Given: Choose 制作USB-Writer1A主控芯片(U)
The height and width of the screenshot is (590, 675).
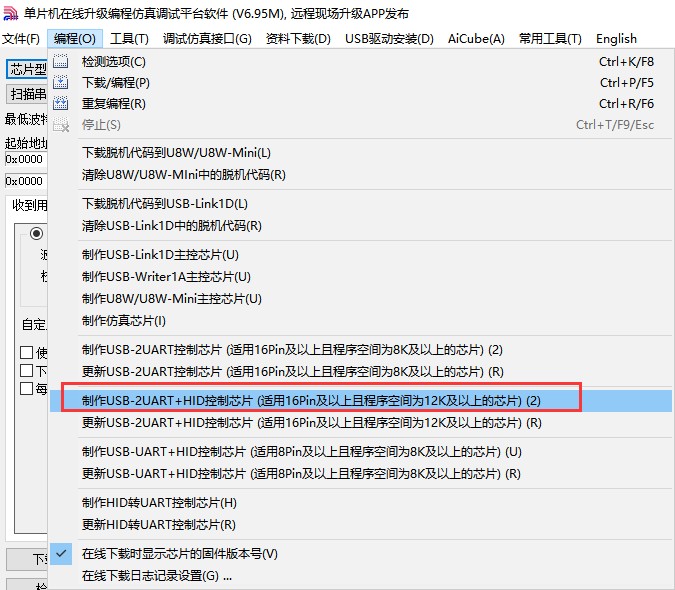Looking at the screenshot, I should click(x=361, y=277).
